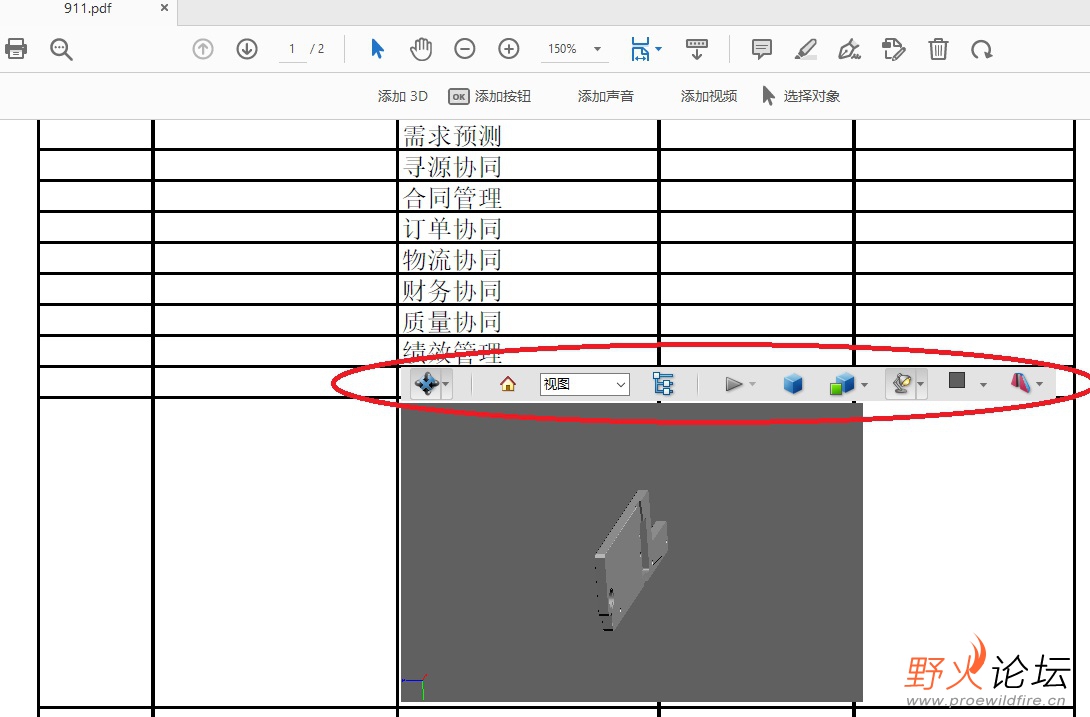Click model render mode icon
The height and width of the screenshot is (717, 1090).
click(841, 384)
